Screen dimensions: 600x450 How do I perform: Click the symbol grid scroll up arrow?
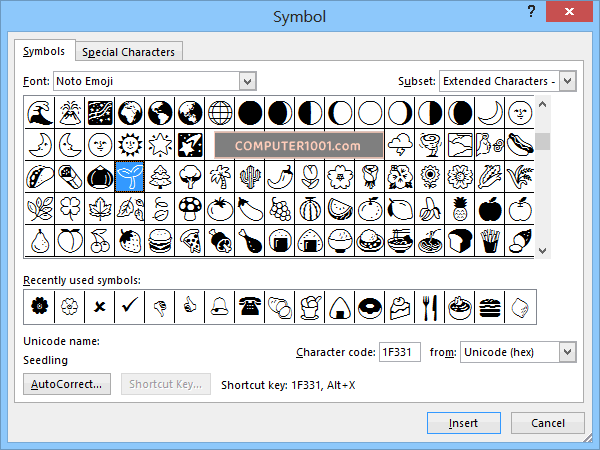(542, 104)
